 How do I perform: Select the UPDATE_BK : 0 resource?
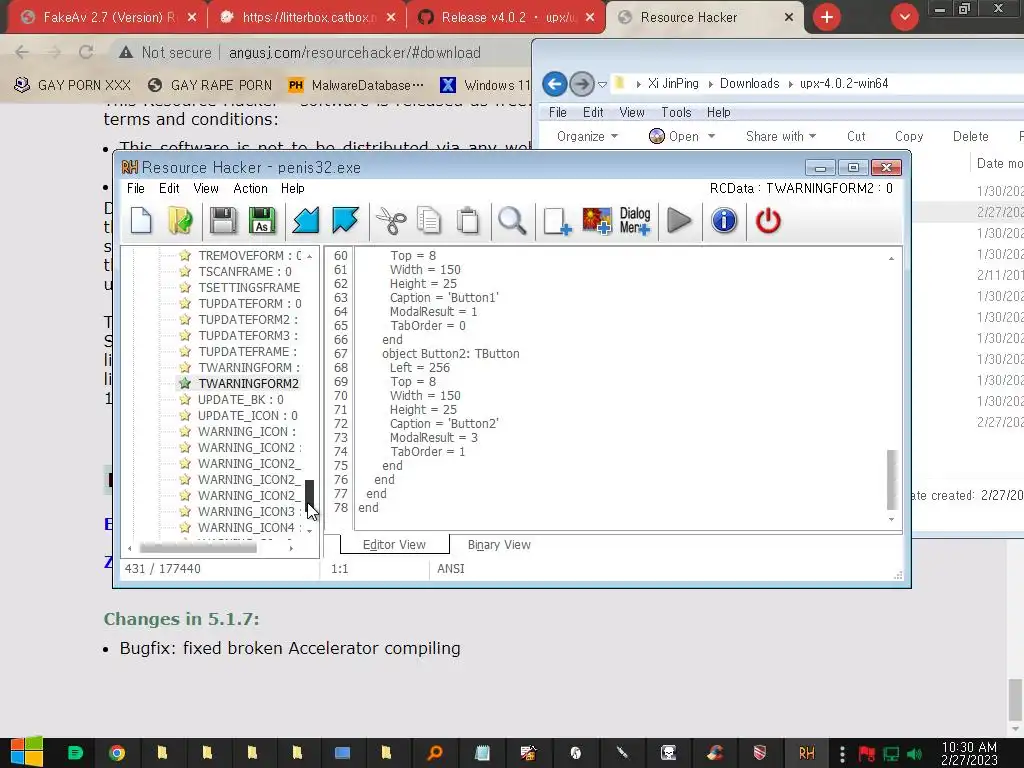click(240, 400)
